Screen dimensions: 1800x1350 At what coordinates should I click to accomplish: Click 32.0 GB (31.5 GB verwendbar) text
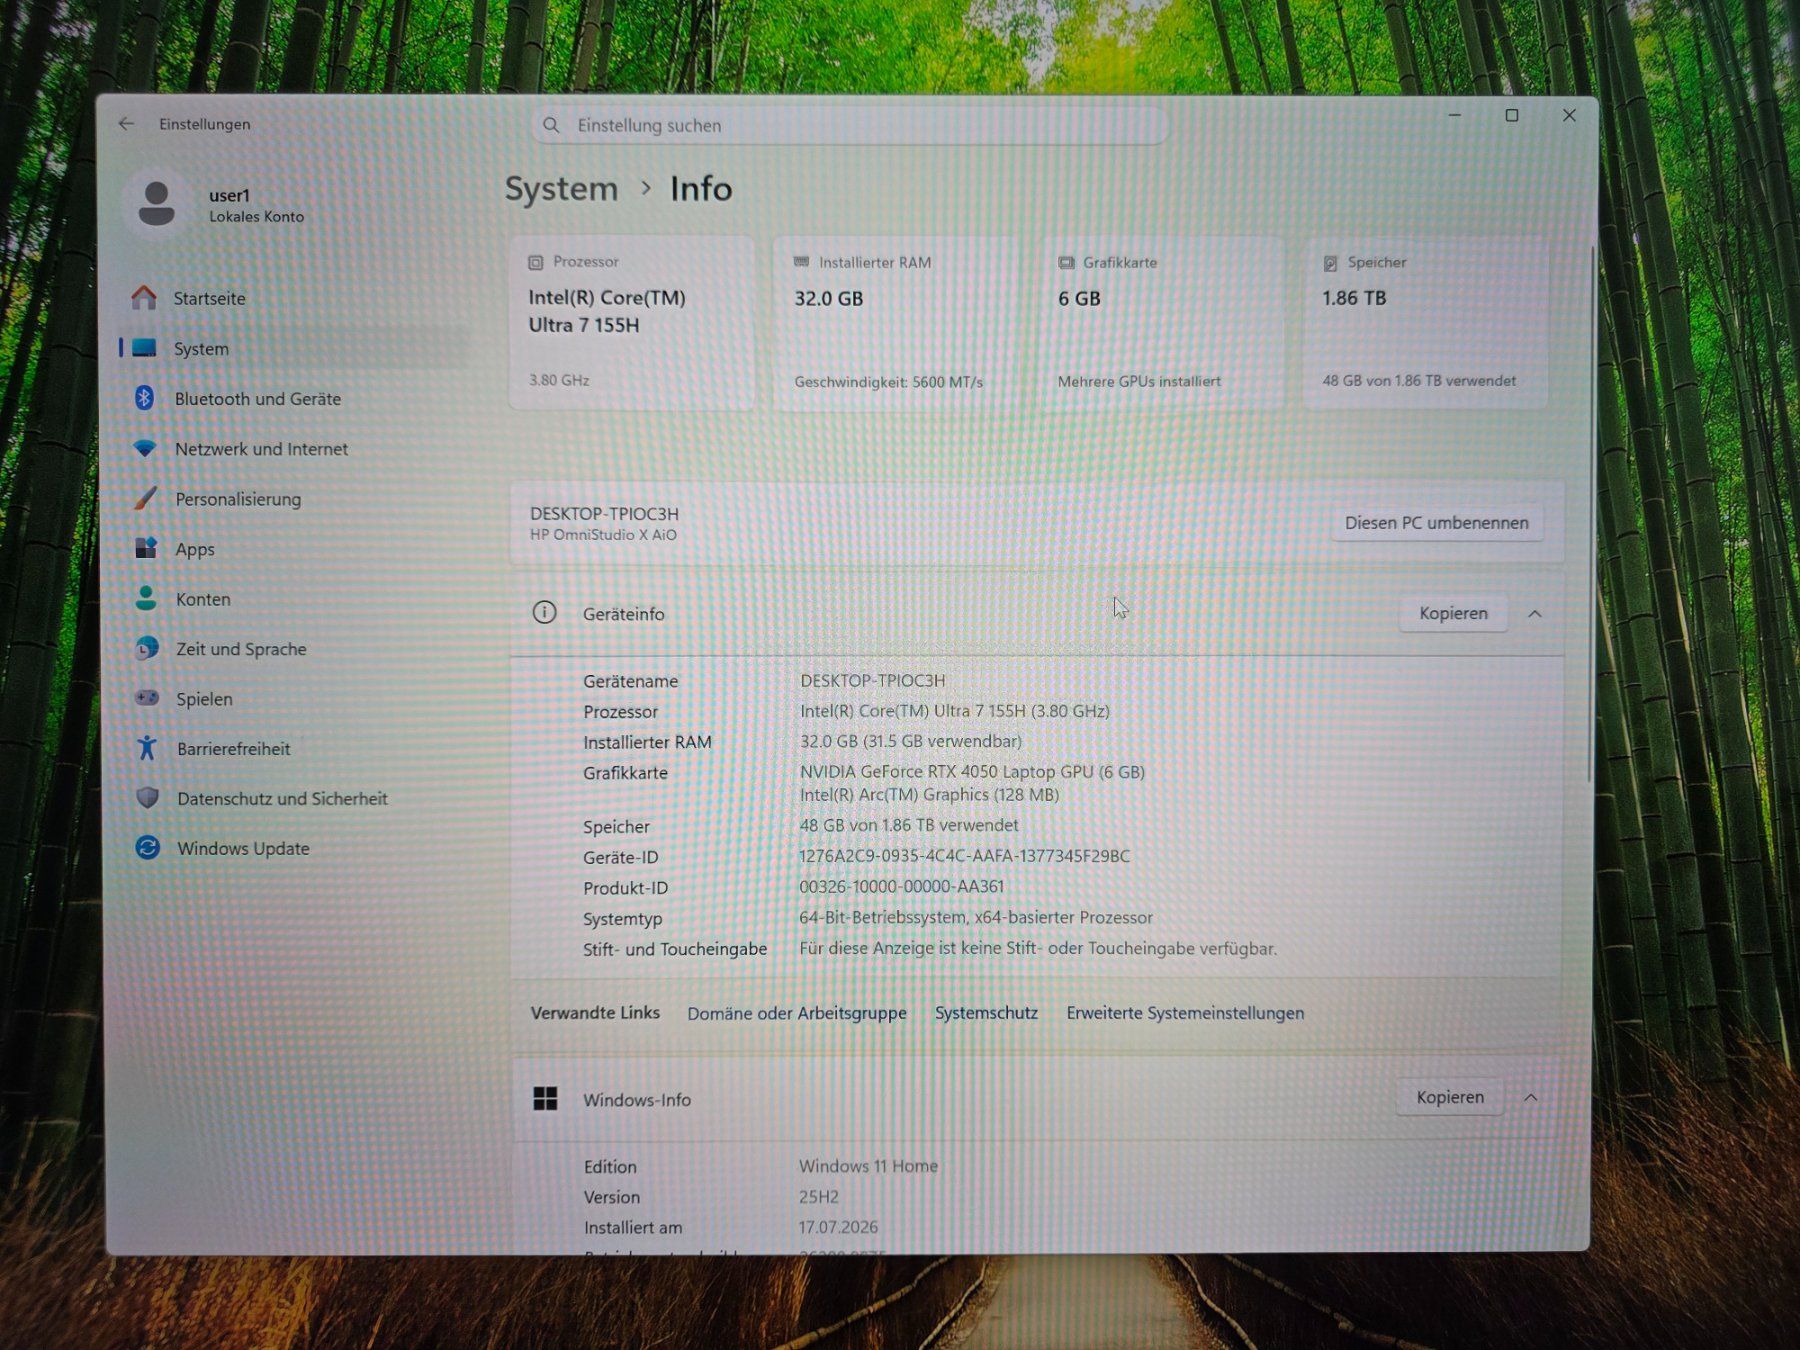[911, 741]
